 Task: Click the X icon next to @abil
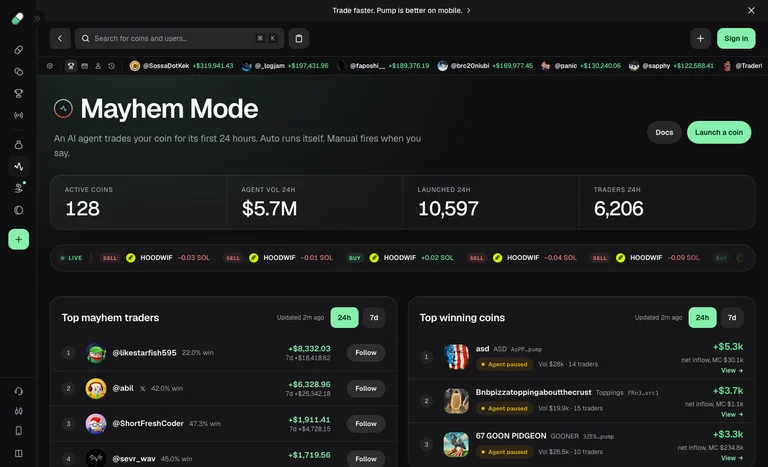pyautogui.click(x=143, y=389)
